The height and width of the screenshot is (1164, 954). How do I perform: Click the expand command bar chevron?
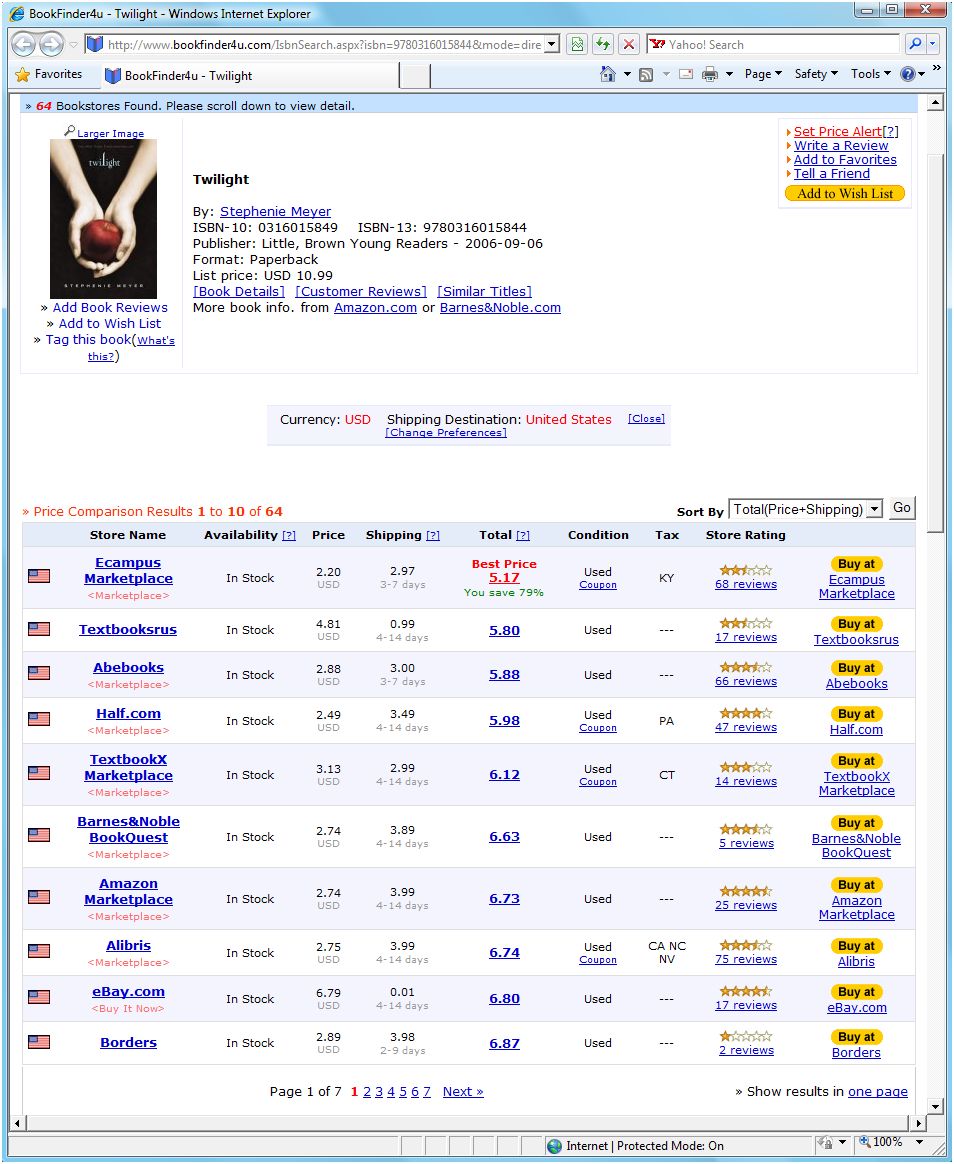coord(937,69)
